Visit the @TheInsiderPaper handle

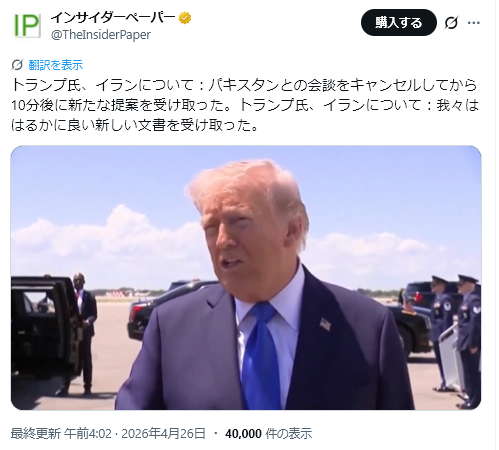[101, 35]
